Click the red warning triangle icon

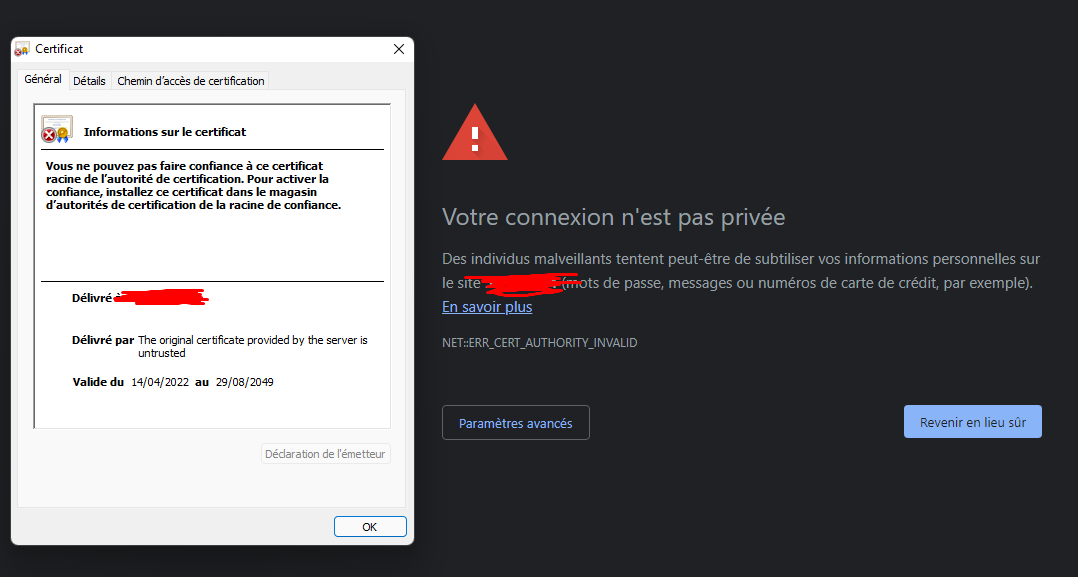[x=475, y=131]
